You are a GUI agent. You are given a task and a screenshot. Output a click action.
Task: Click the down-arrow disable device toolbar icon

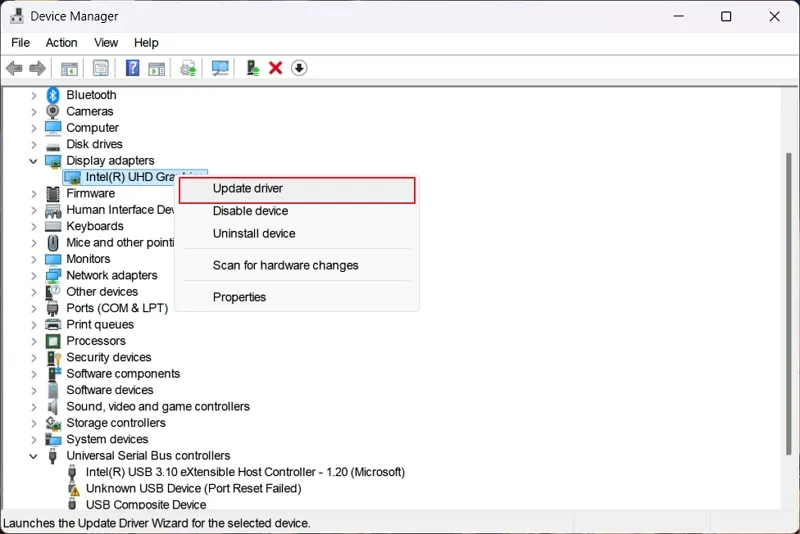click(299, 68)
